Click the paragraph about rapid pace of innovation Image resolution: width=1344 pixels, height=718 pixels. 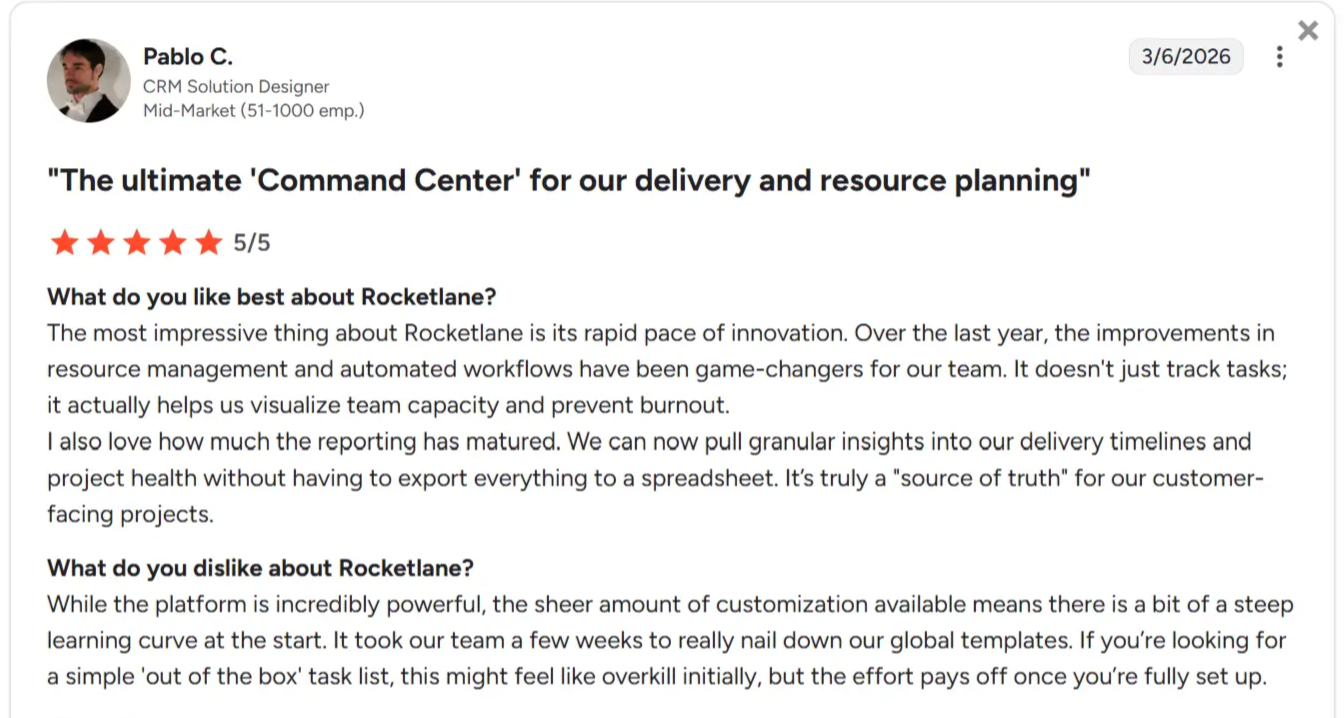[660, 369]
